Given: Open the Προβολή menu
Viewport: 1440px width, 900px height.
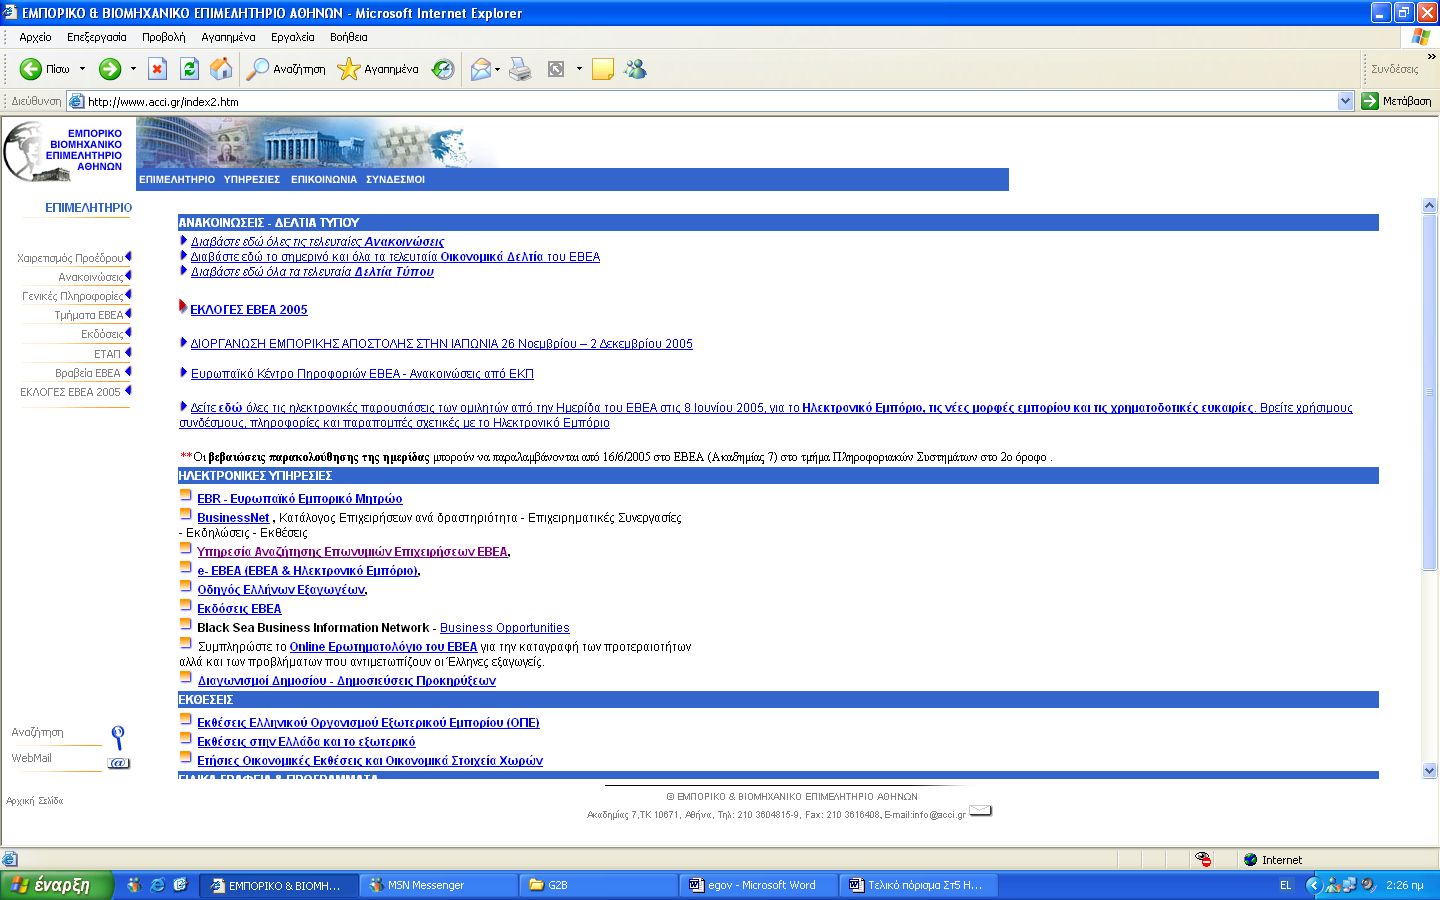Looking at the screenshot, I should pos(164,37).
